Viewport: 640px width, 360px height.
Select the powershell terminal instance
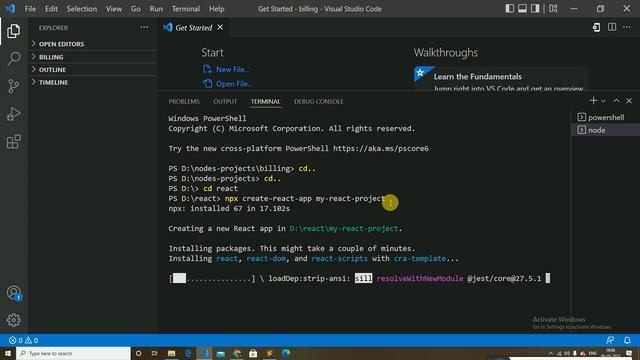click(605, 118)
